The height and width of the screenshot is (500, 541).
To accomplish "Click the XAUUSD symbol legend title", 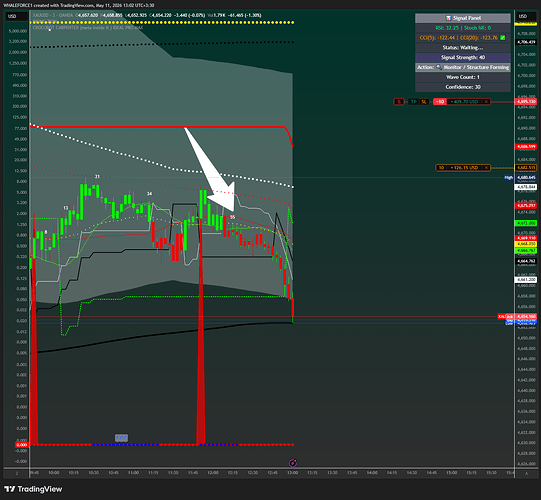I will tap(52, 16).
